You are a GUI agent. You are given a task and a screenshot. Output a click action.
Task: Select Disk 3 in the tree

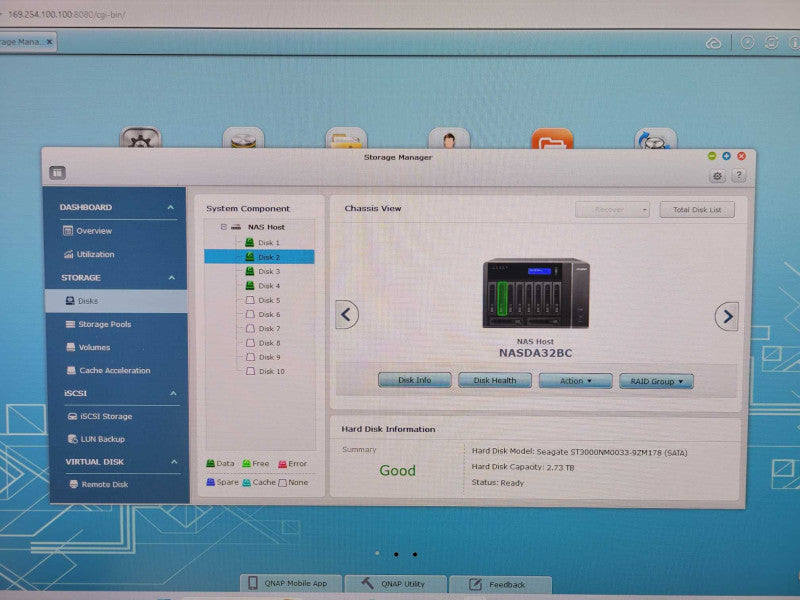(263, 271)
